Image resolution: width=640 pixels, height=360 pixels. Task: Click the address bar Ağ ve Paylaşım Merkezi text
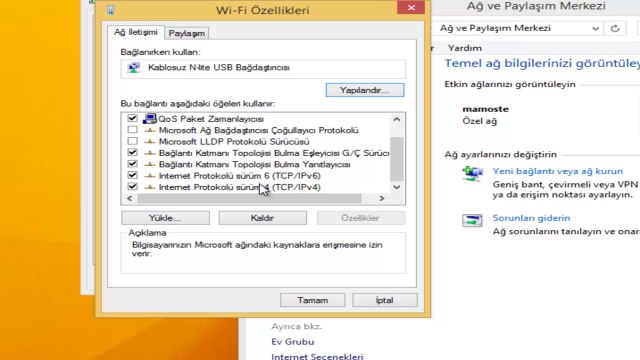pos(495,28)
